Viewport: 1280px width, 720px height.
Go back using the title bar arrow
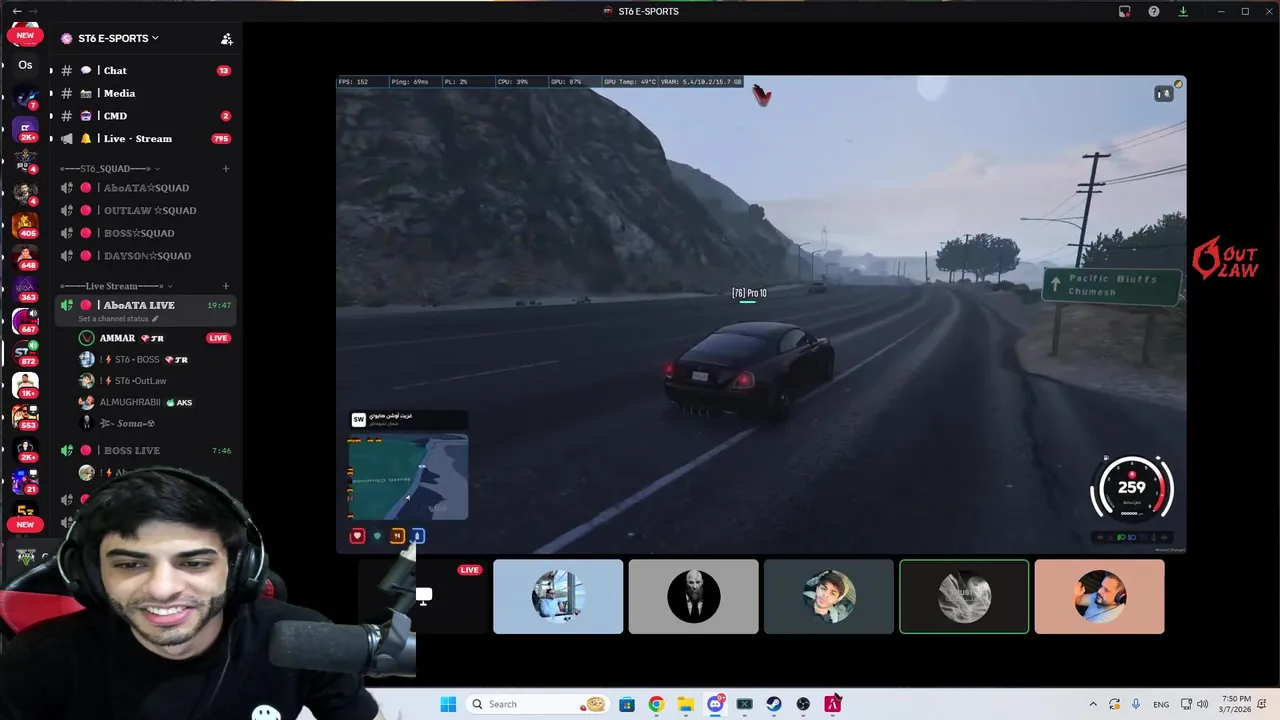pos(17,11)
